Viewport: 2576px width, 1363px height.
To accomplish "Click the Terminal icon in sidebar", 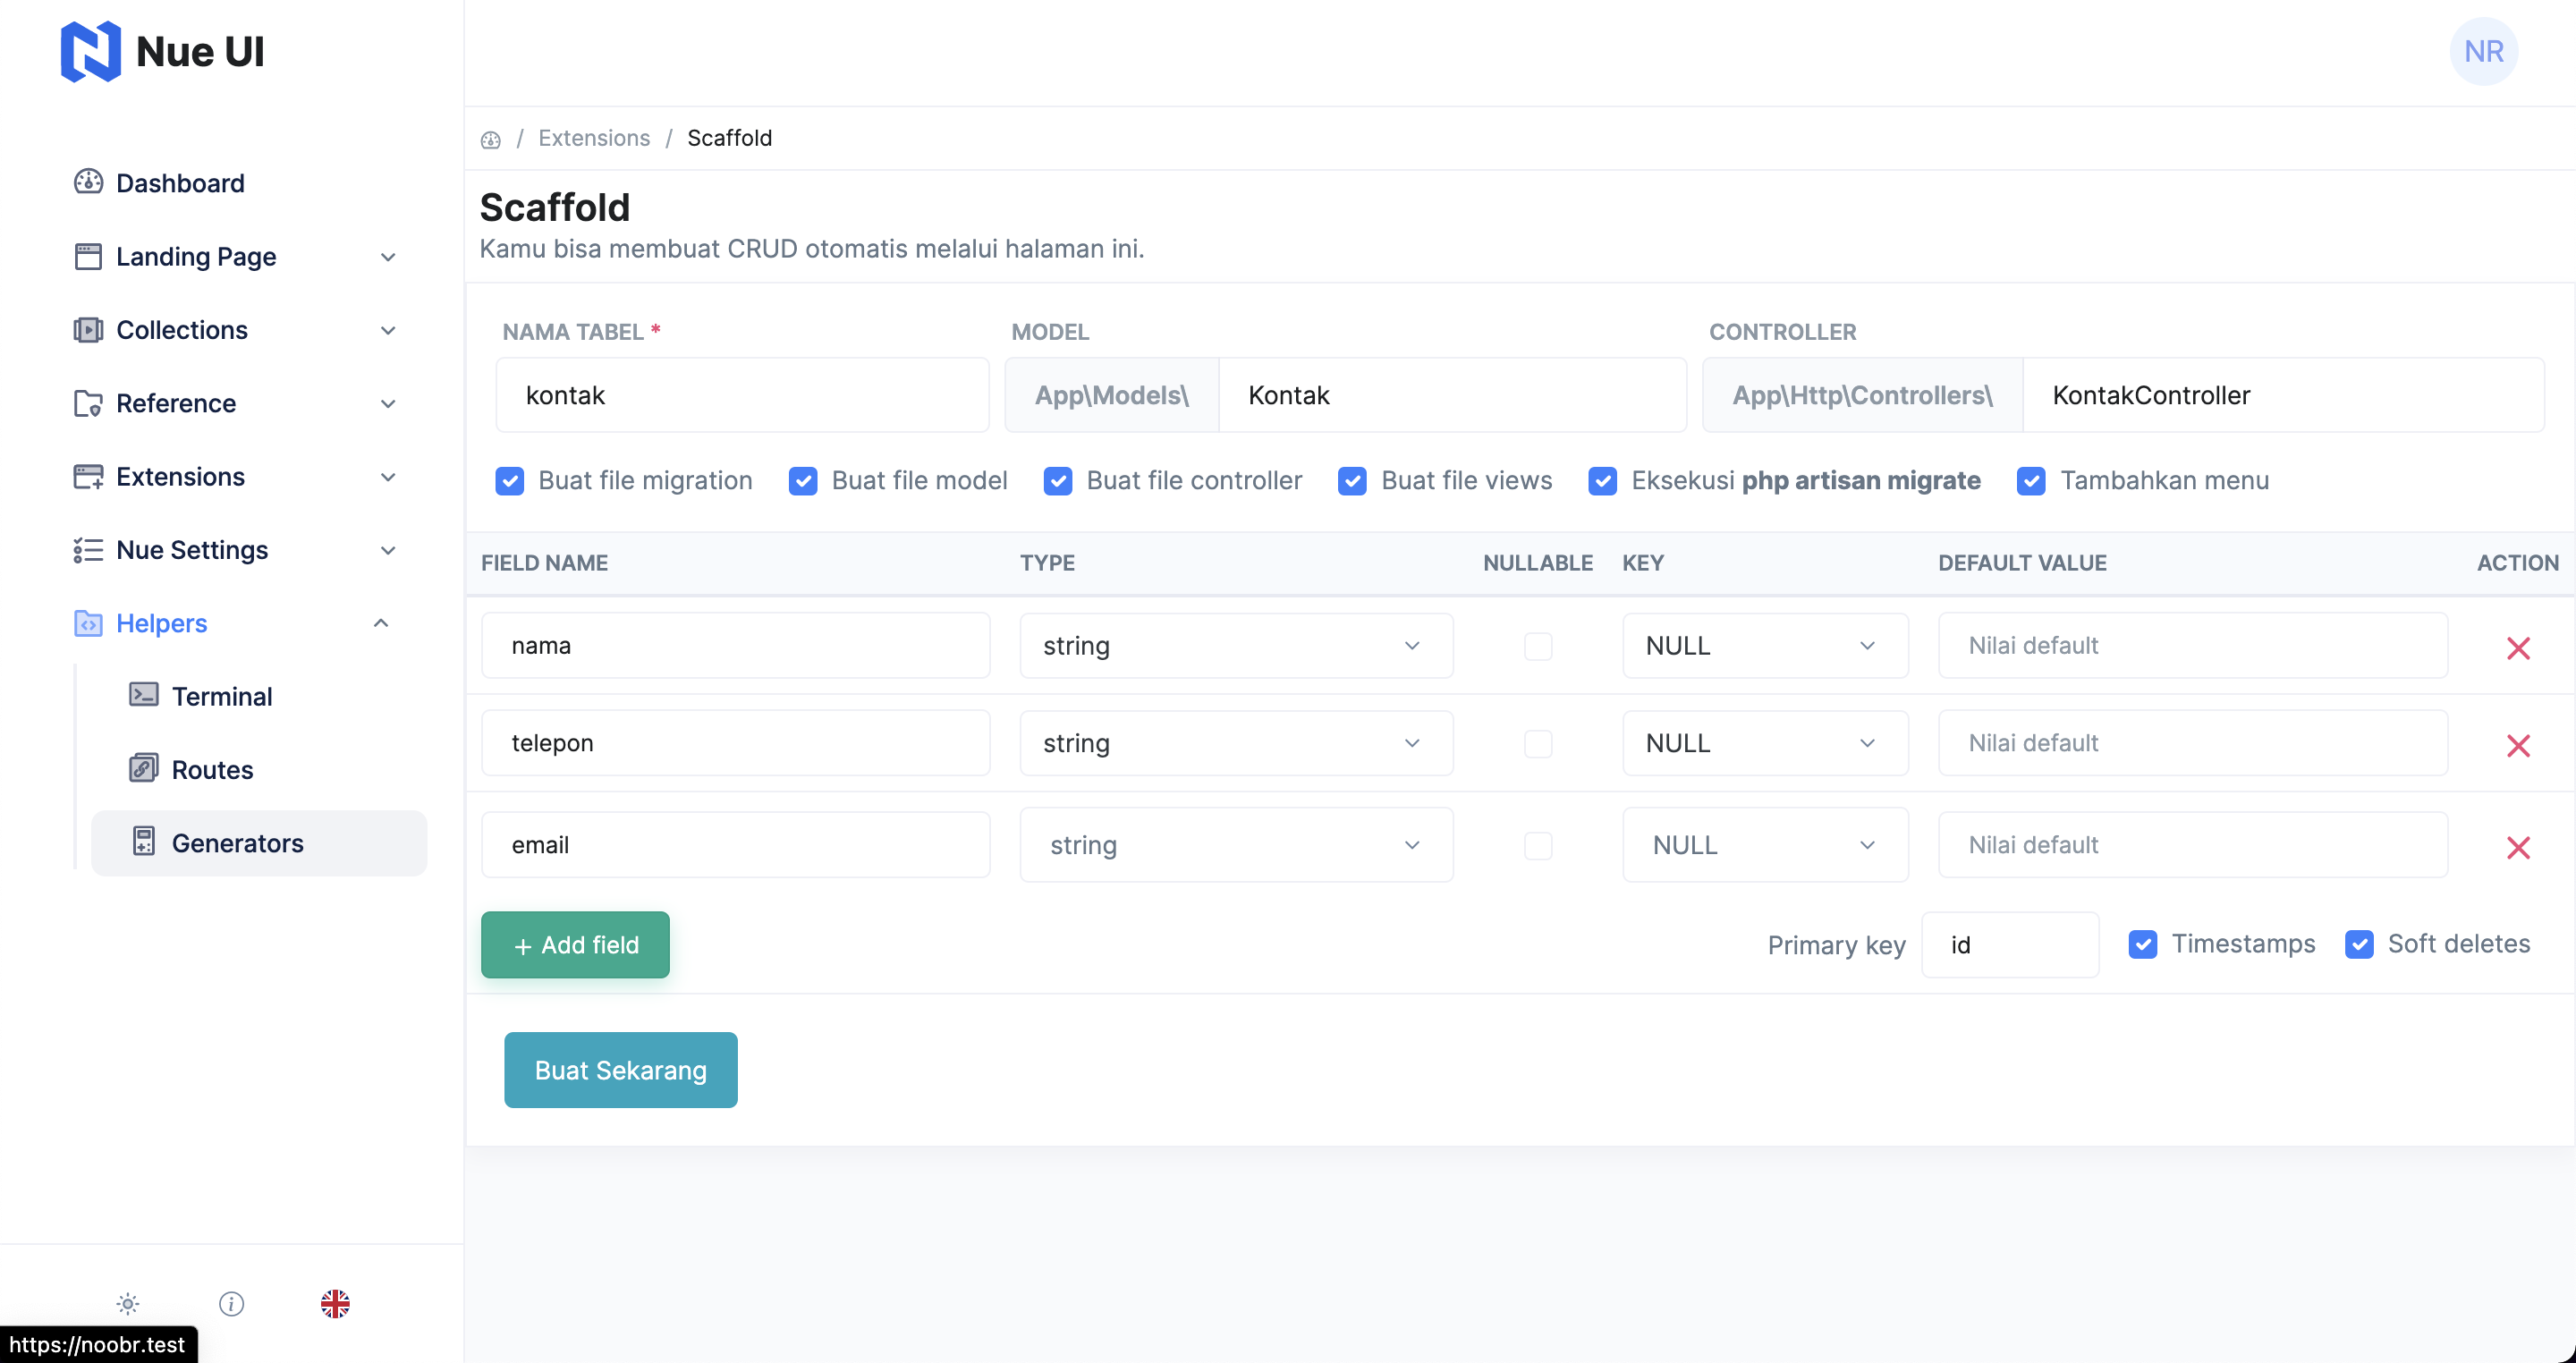I will 144,695.
